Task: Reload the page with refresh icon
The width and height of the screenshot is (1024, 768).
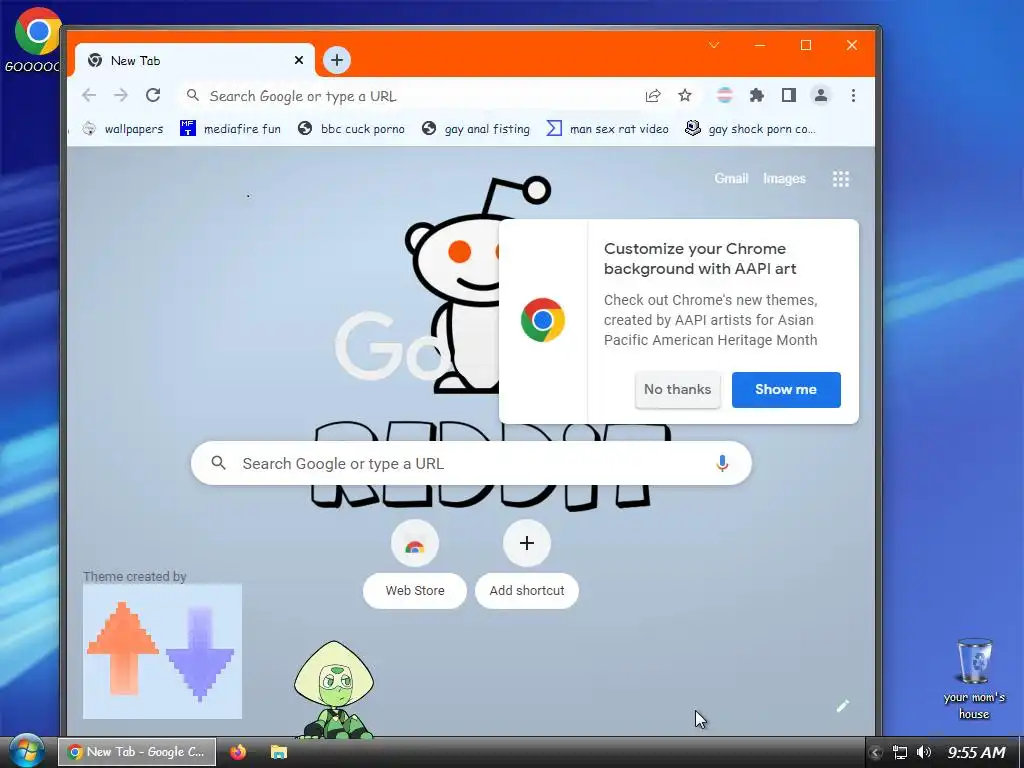Action: (x=153, y=95)
